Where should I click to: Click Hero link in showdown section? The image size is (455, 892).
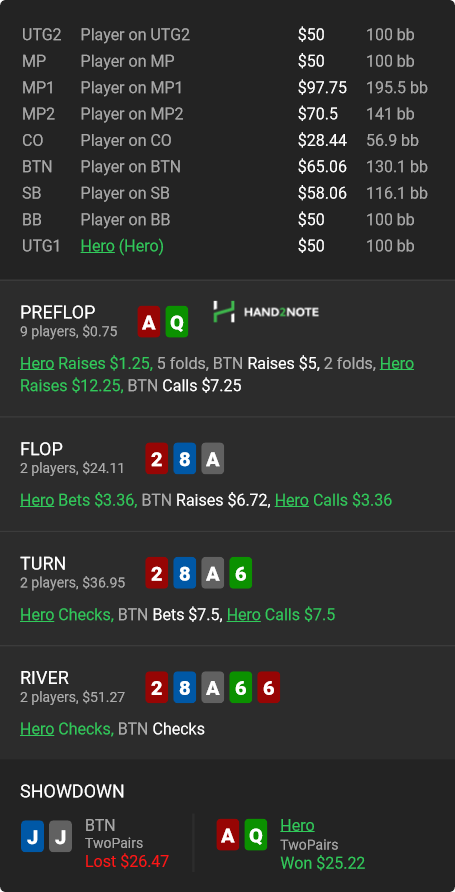297,825
